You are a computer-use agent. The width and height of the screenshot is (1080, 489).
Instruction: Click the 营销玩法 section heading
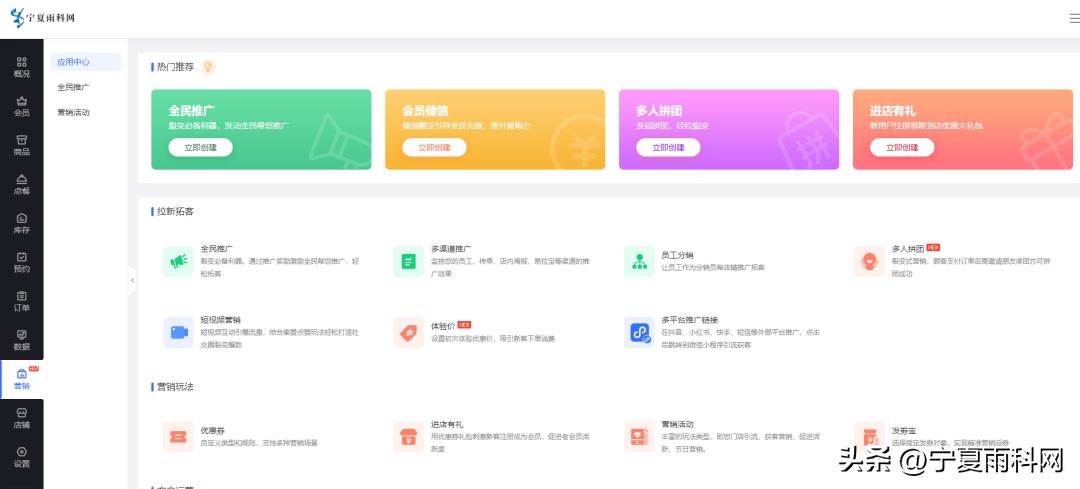point(175,387)
